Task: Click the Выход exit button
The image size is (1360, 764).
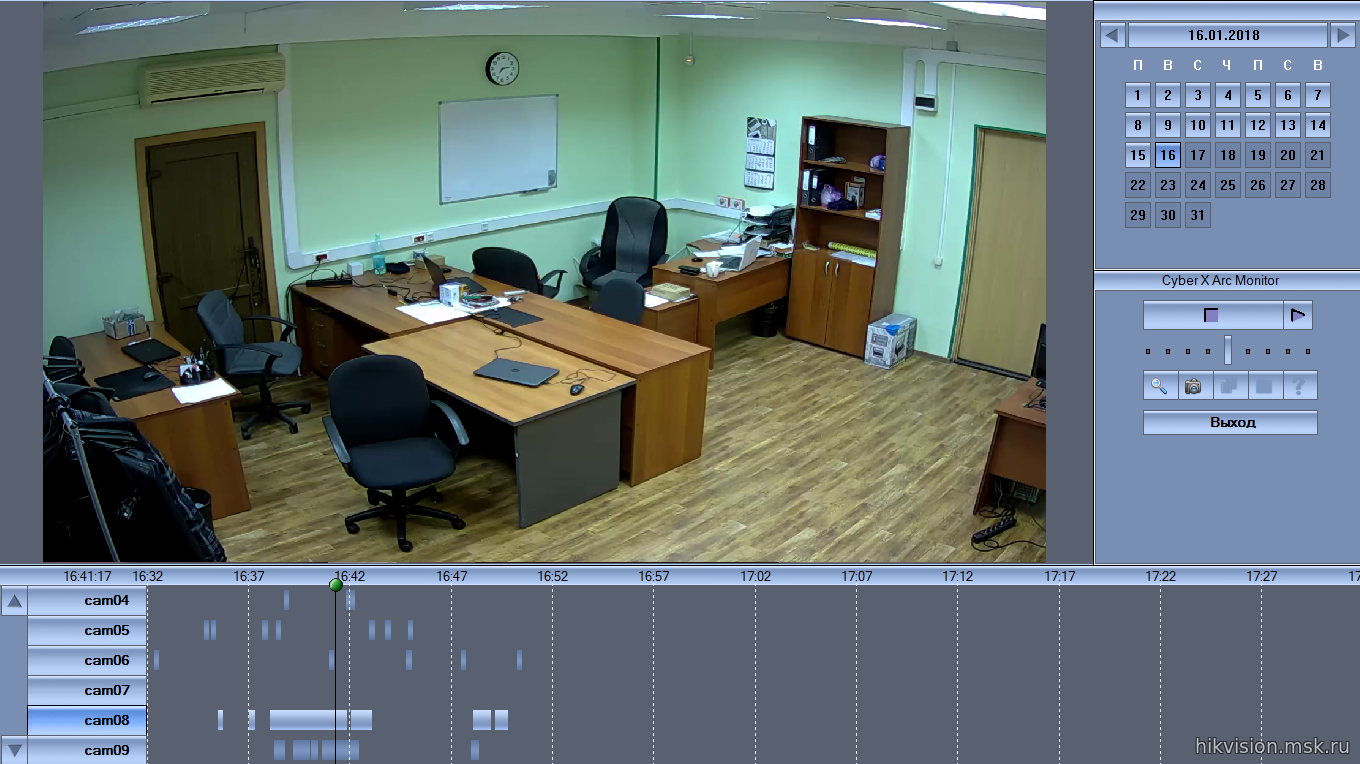Action: point(1231,423)
